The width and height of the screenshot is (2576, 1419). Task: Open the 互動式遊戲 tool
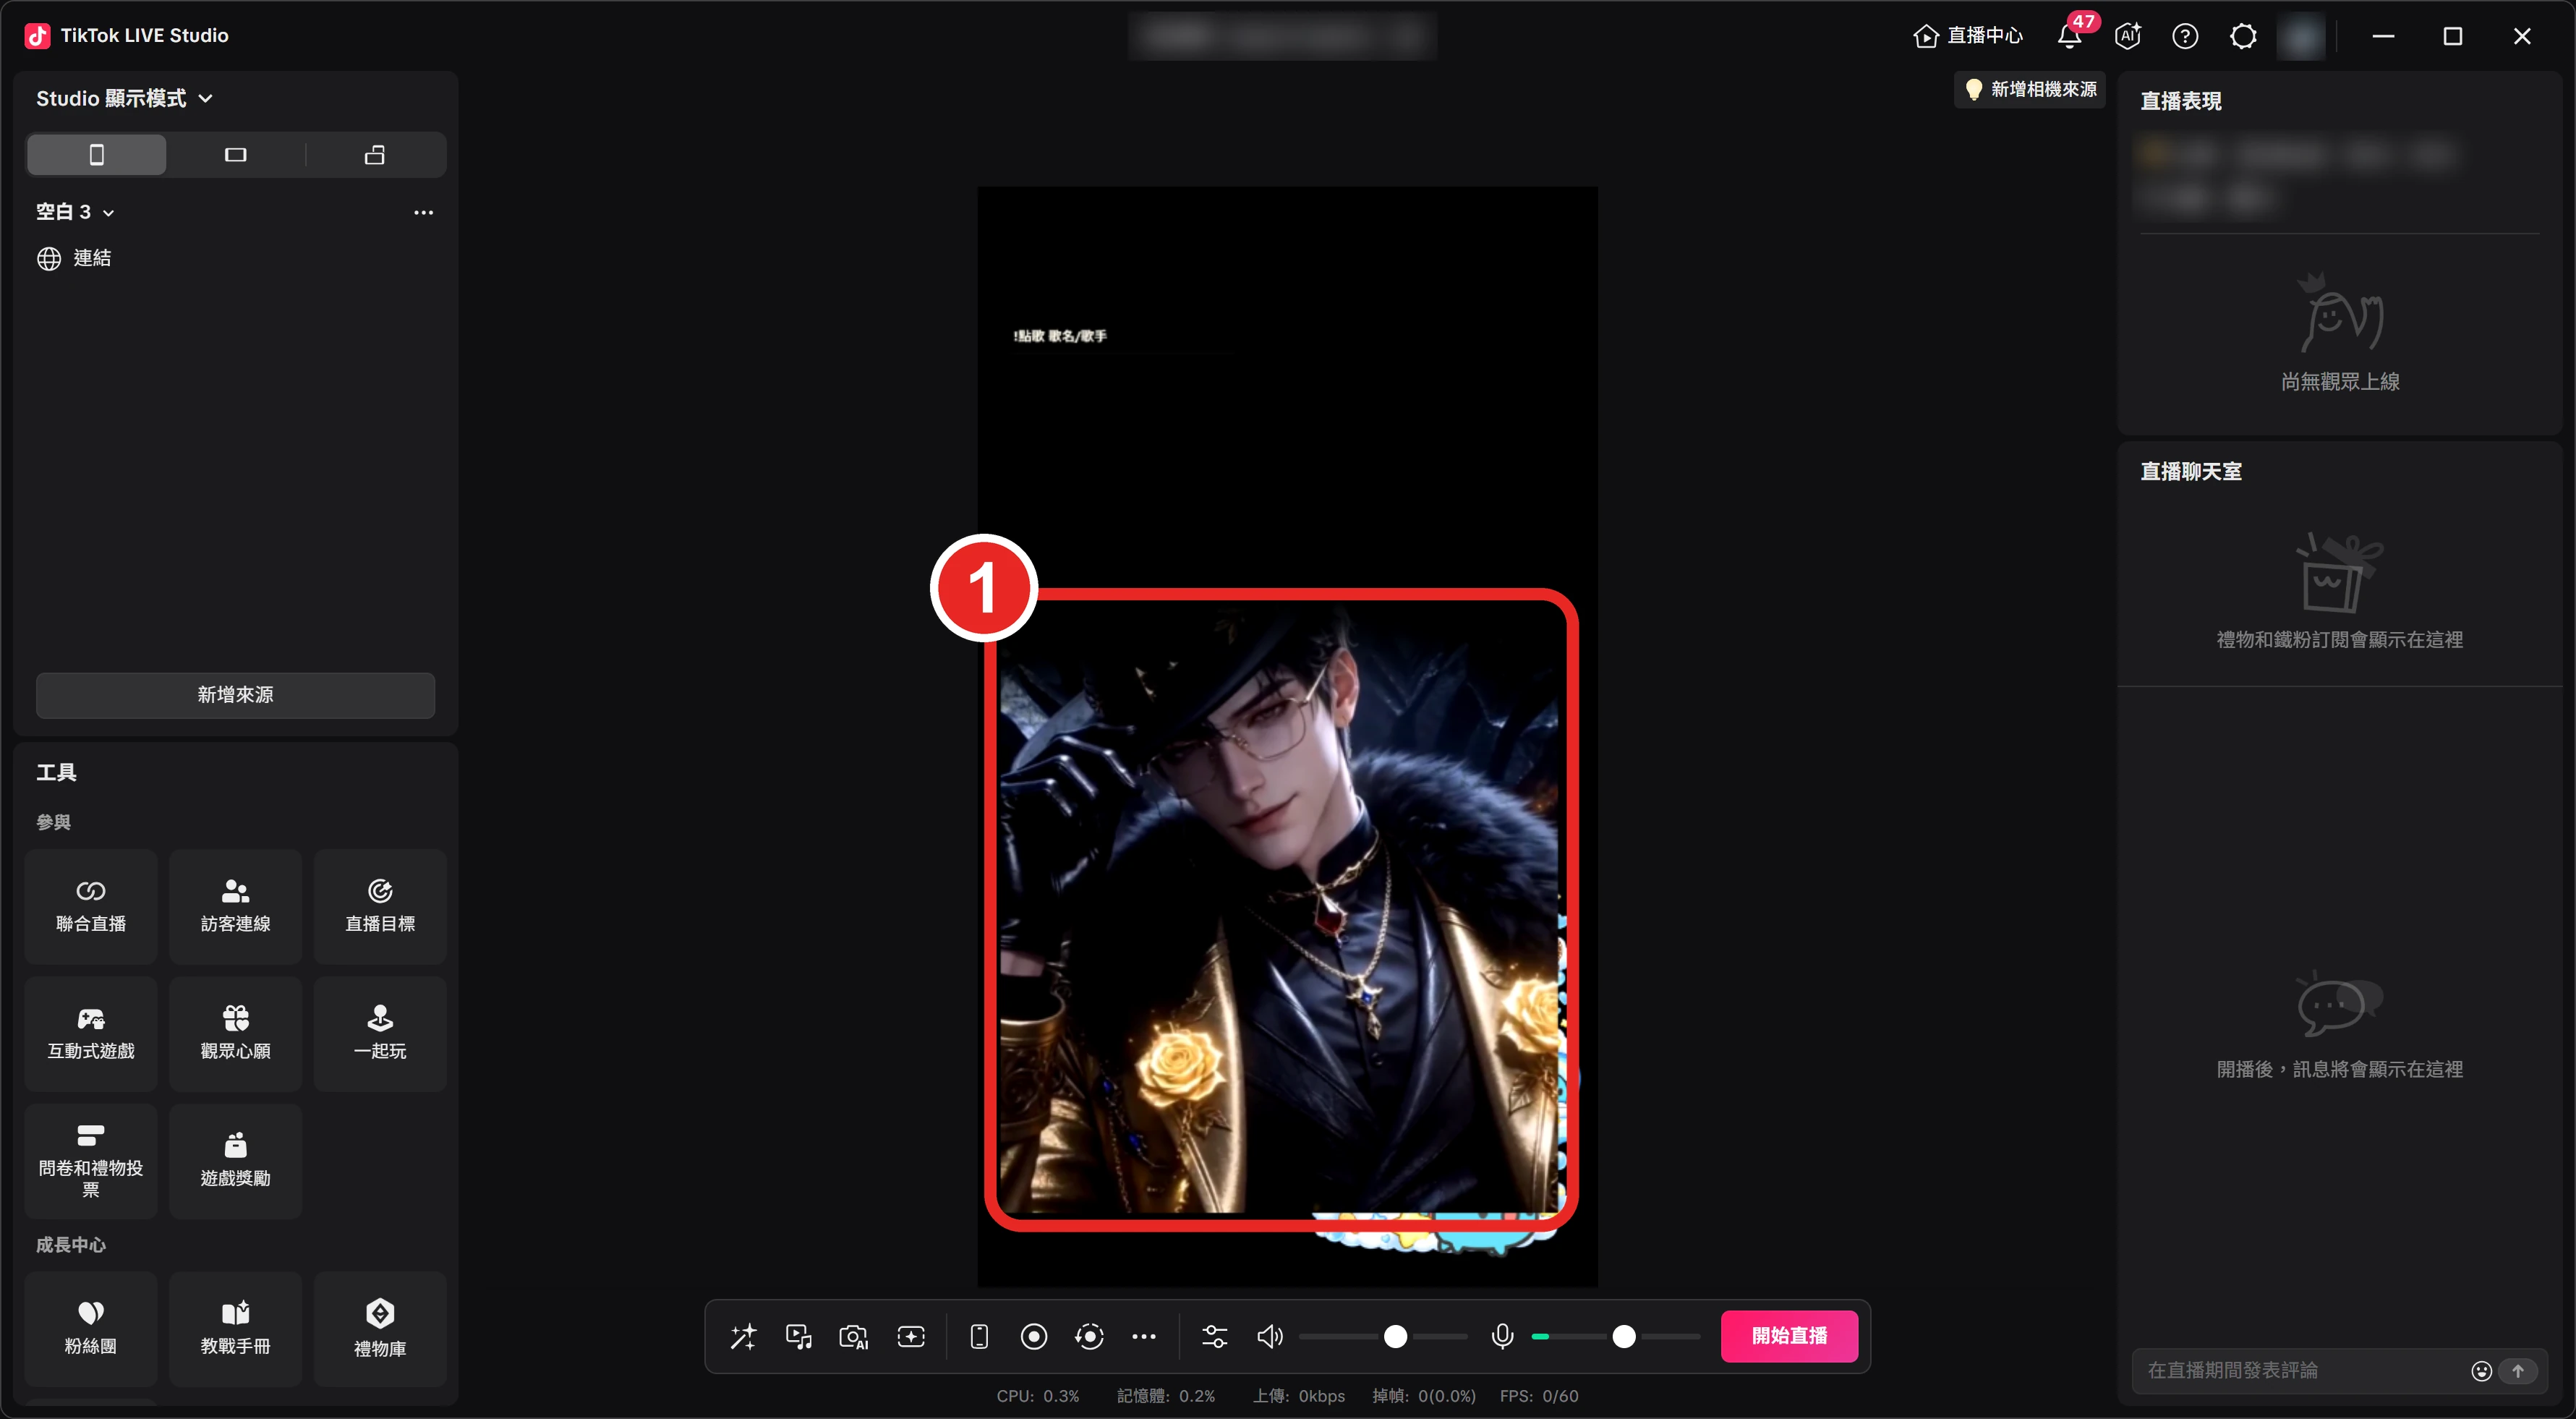tap(91, 1033)
